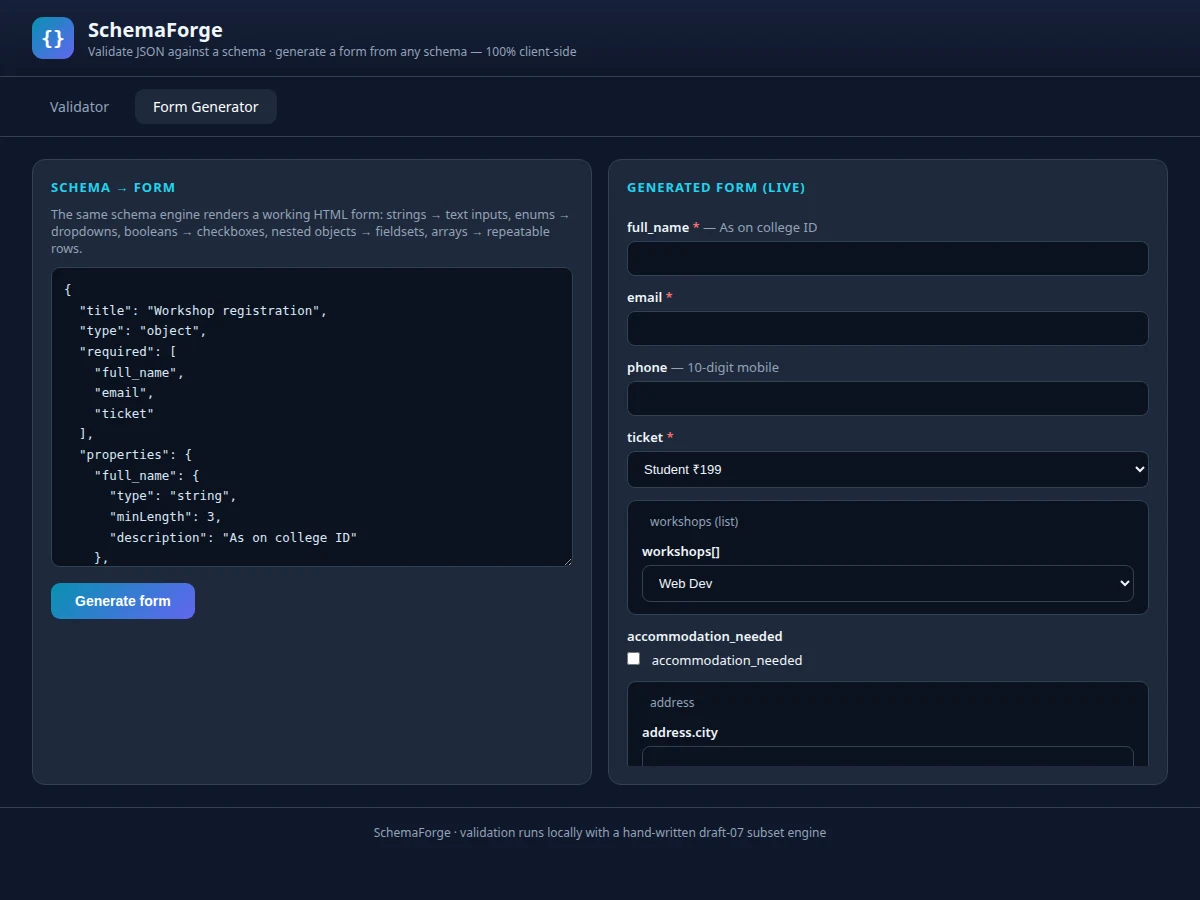This screenshot has width=1200, height=900.
Task: Open the ticket dropdown showing Student ₹199
Action: coord(888,469)
